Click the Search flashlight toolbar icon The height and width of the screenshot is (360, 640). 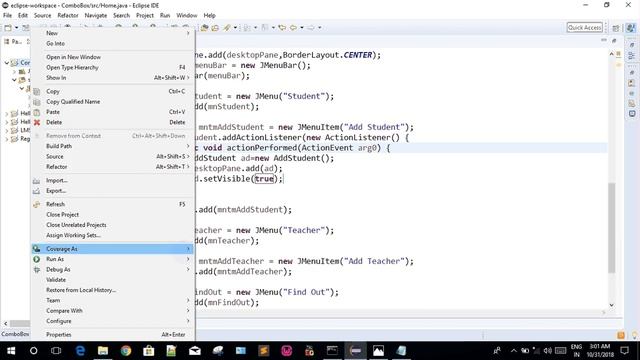click(x=227, y=27)
